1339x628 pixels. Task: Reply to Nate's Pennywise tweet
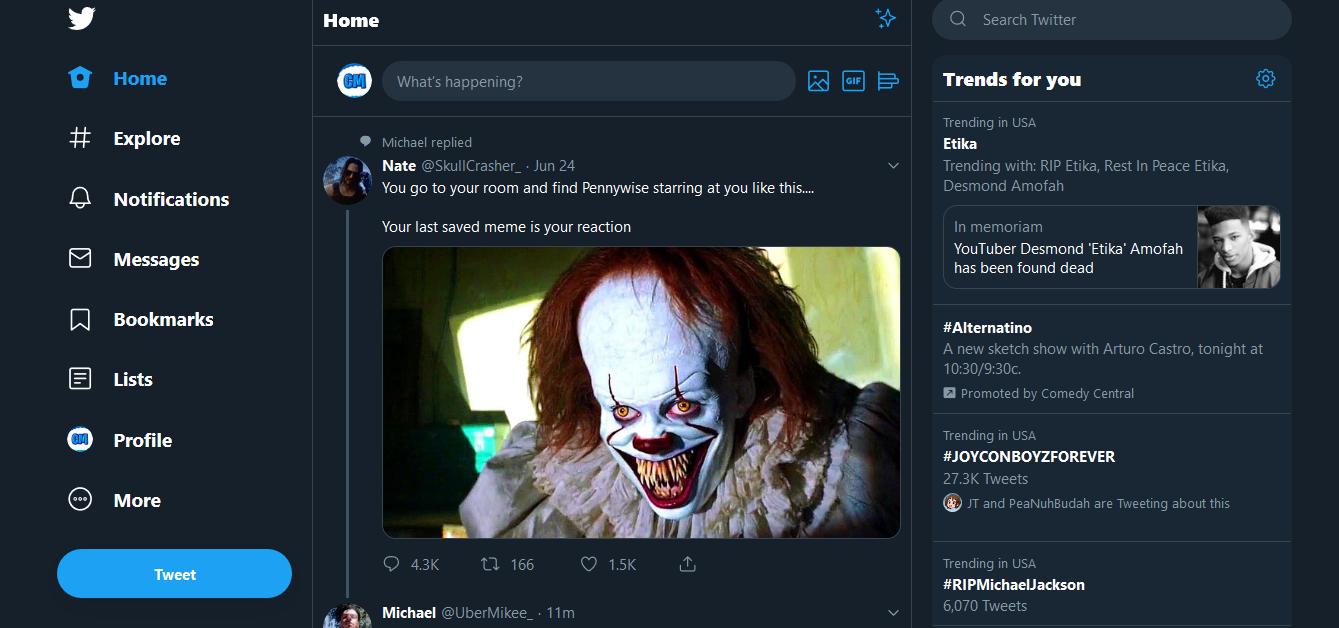click(391, 564)
